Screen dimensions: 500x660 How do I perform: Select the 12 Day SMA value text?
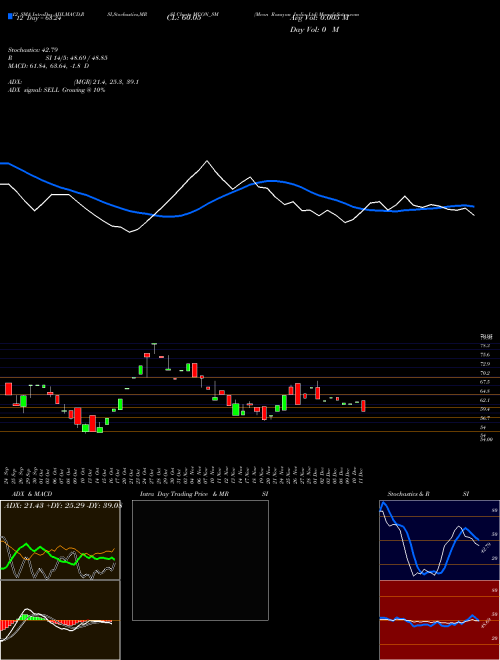[x=38, y=19]
